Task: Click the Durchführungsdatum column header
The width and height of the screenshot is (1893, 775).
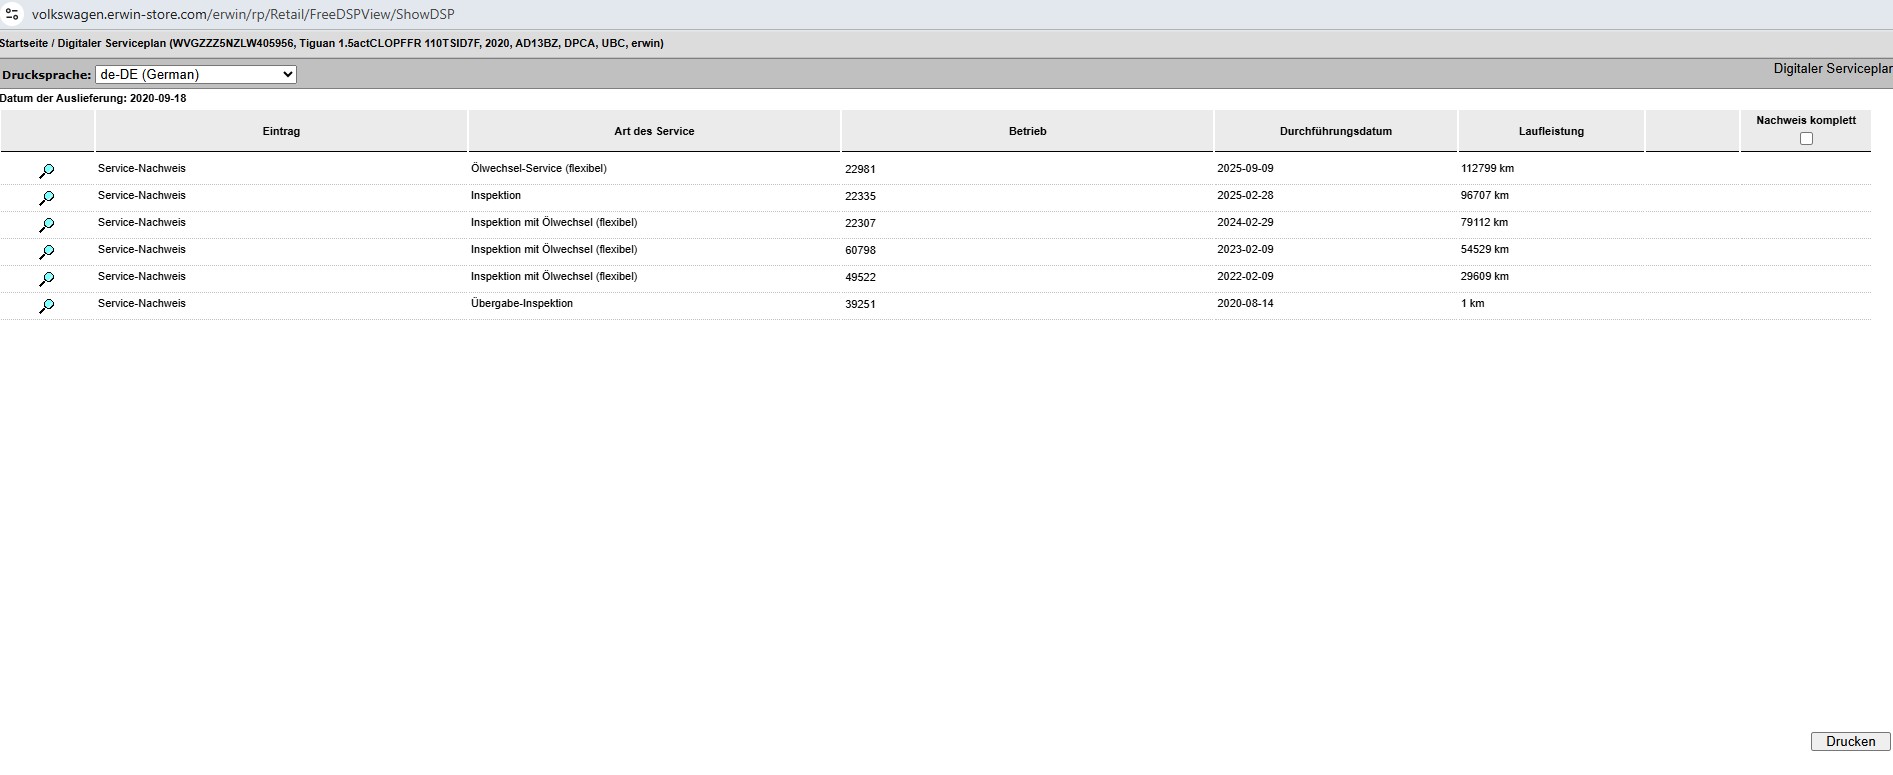Action: (x=1335, y=131)
